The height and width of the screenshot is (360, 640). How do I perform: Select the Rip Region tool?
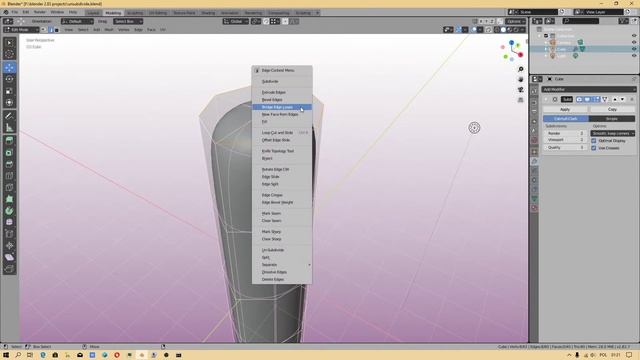[9, 269]
